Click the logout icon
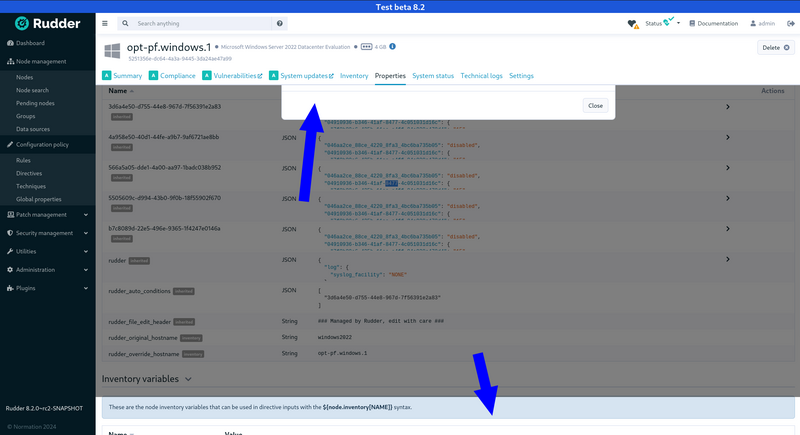The height and width of the screenshot is (435, 800). pos(790,23)
